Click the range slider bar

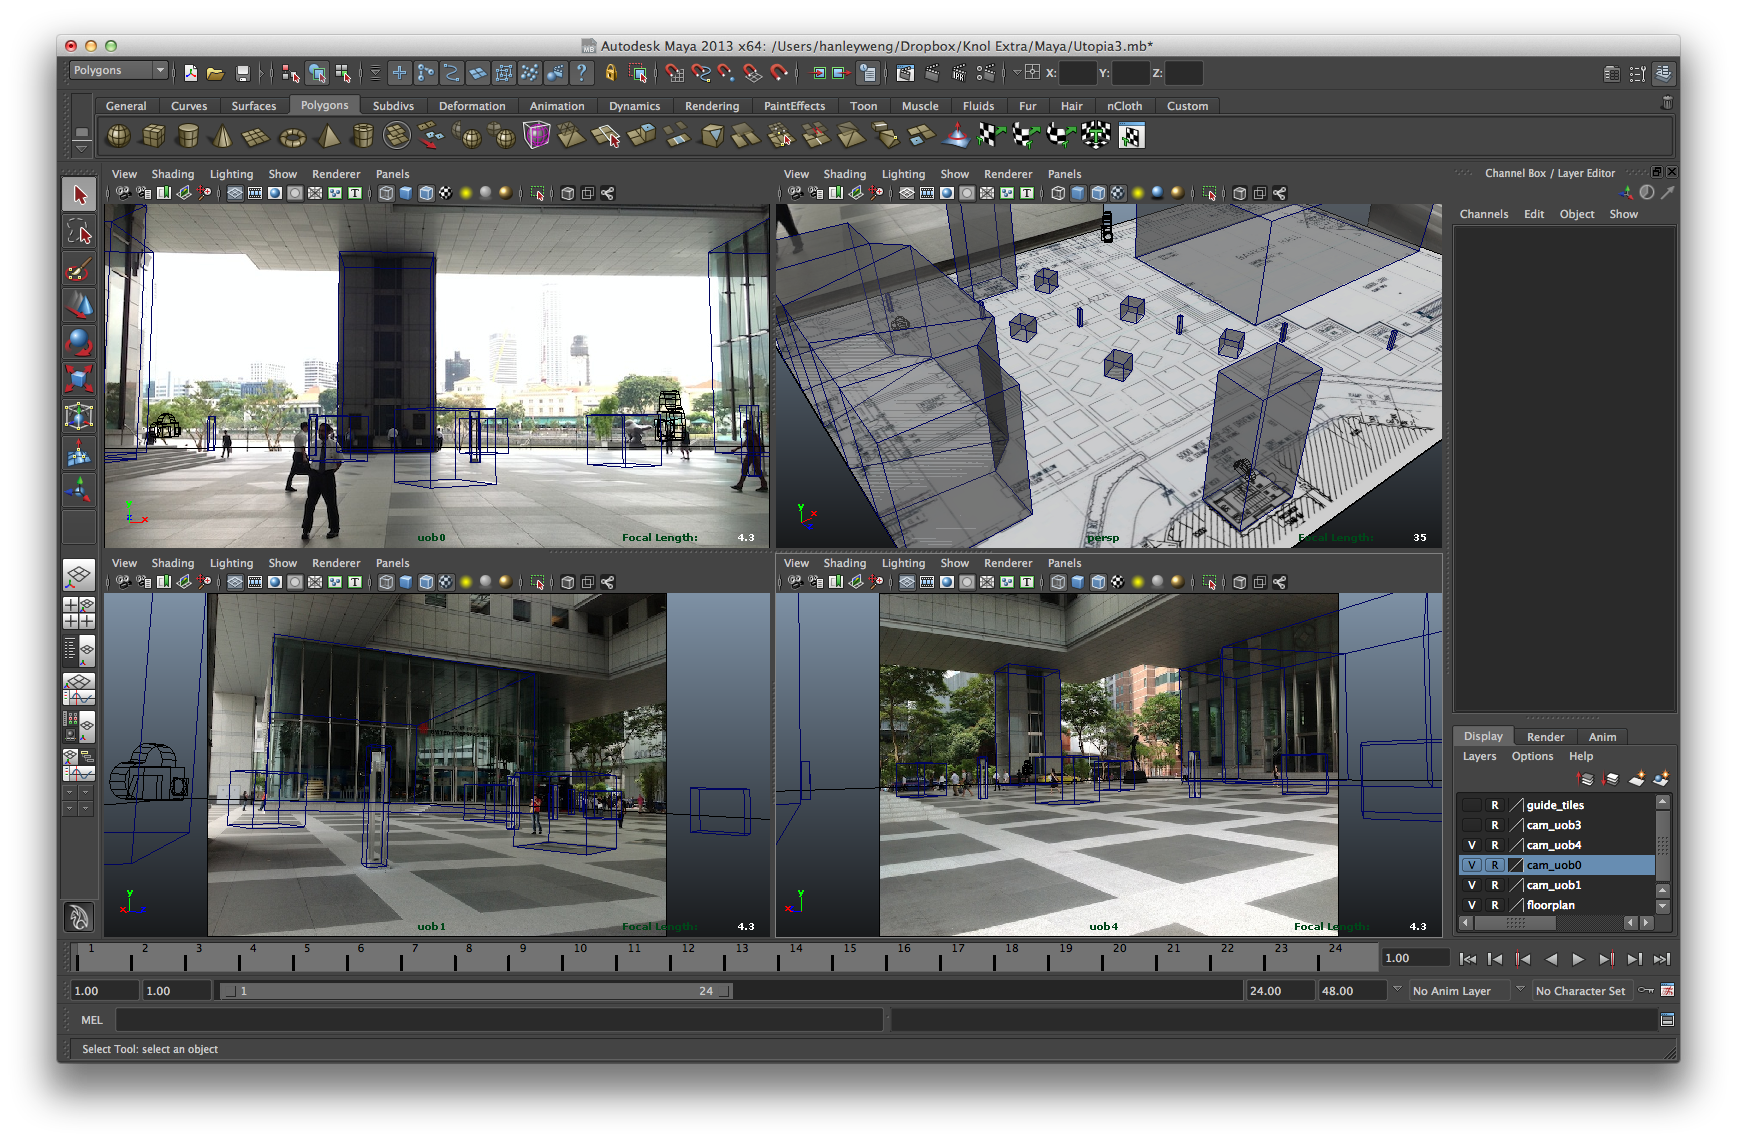(476, 991)
